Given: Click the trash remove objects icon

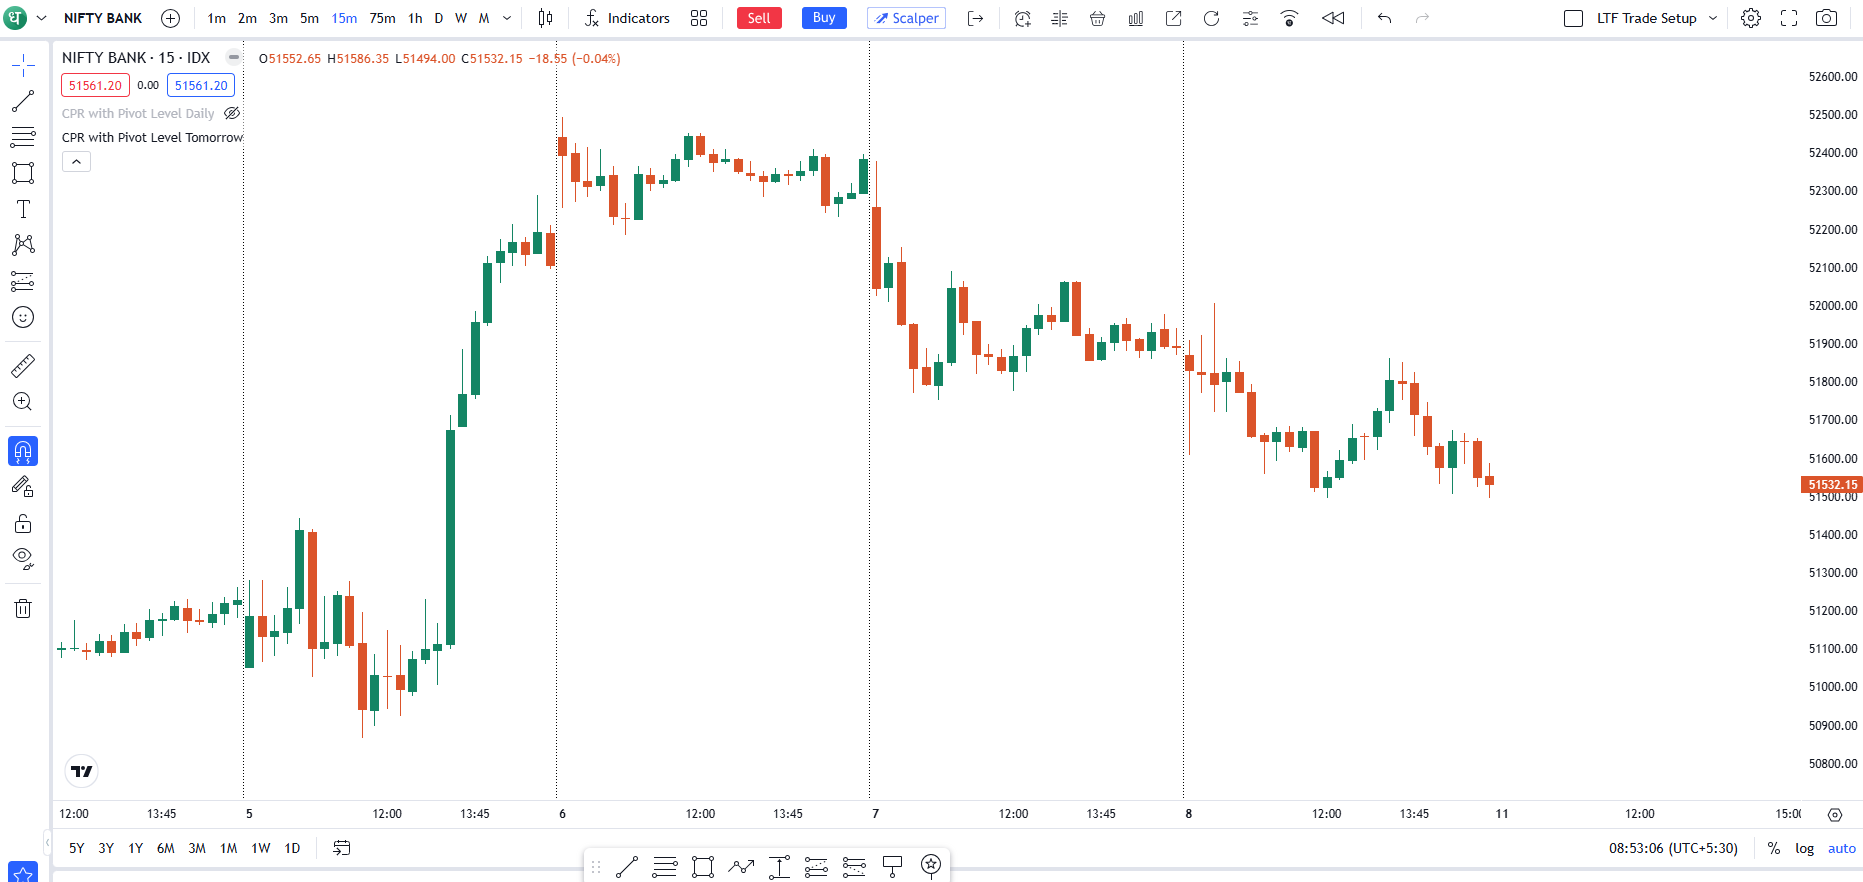Looking at the screenshot, I should (23, 608).
